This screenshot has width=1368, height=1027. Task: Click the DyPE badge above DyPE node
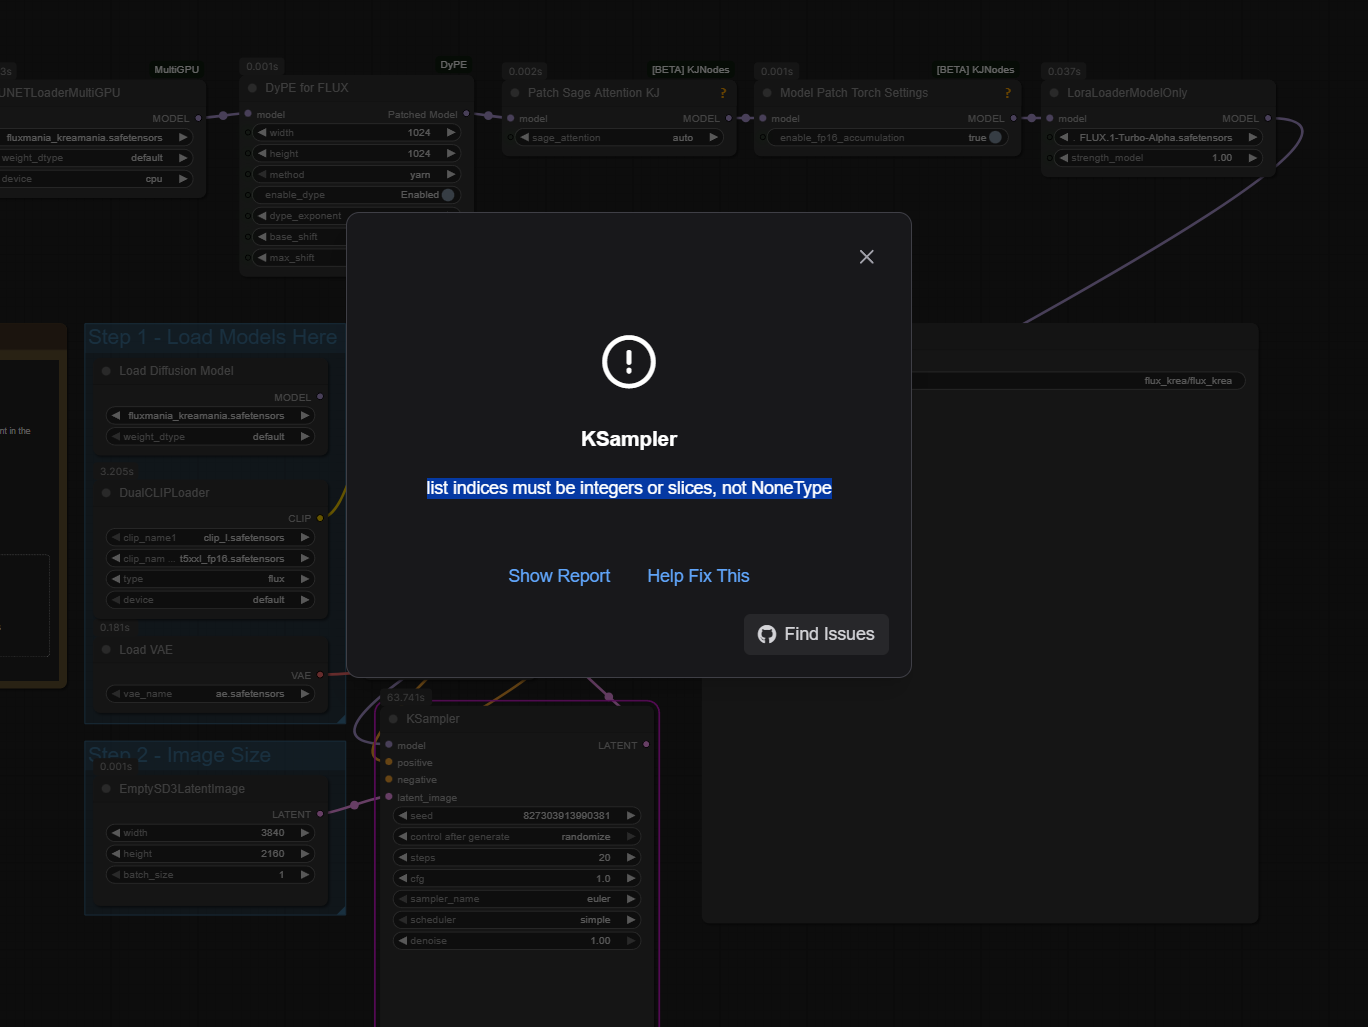454,65
